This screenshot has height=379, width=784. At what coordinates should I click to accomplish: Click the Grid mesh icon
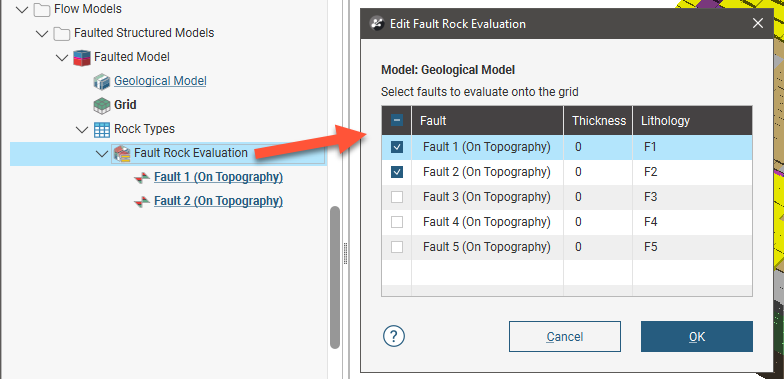(102, 105)
